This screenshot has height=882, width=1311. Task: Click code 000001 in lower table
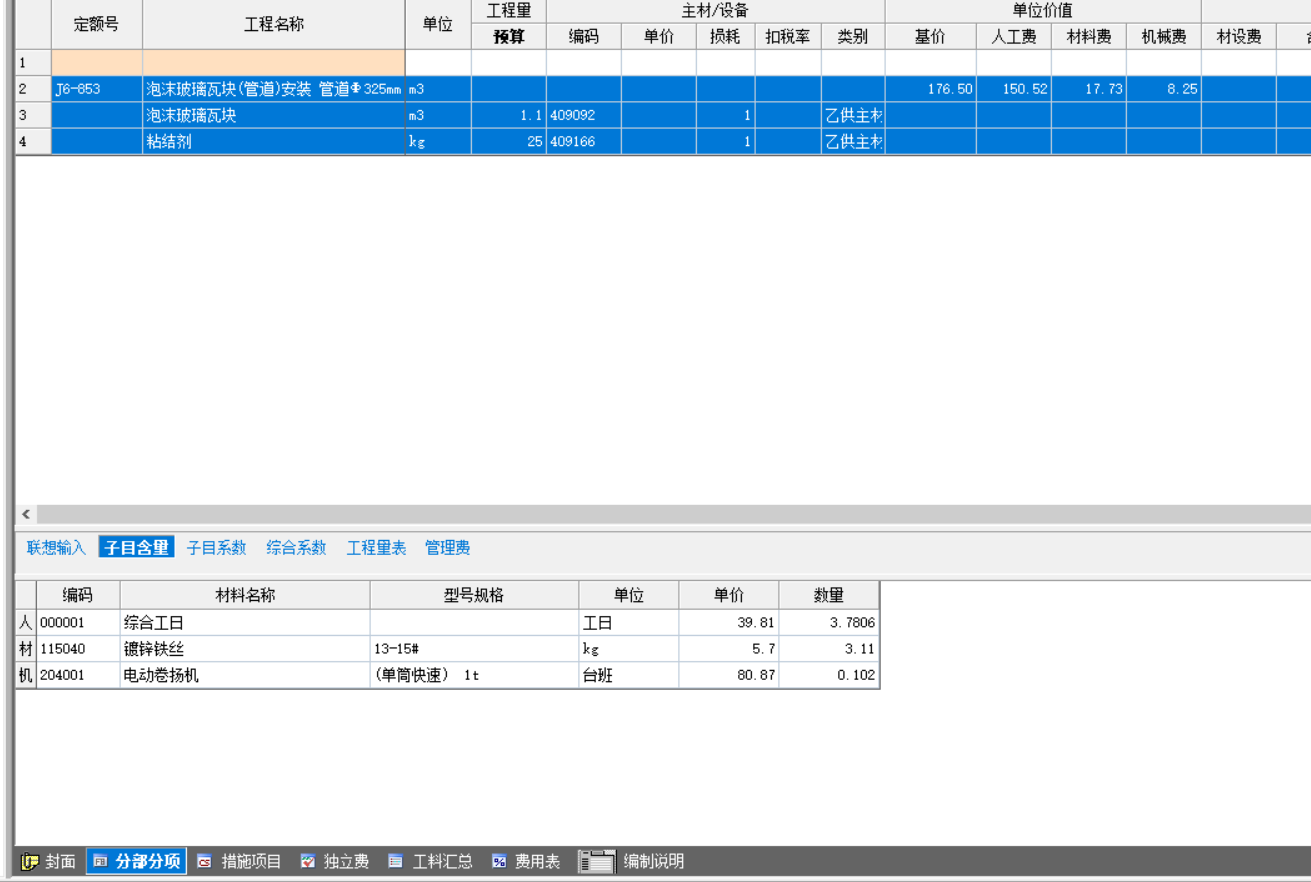tap(78, 622)
